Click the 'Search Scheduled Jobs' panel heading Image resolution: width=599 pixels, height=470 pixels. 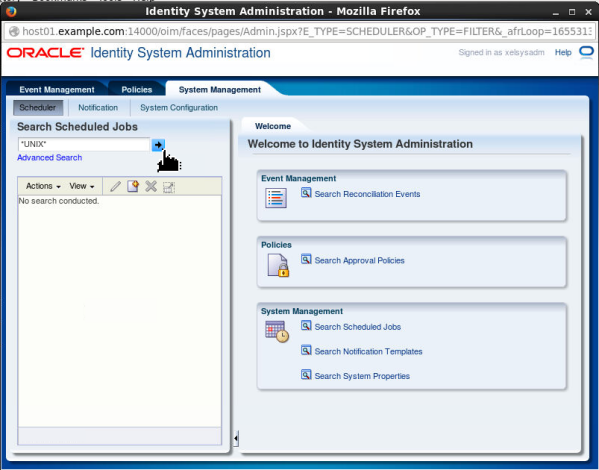[77, 127]
